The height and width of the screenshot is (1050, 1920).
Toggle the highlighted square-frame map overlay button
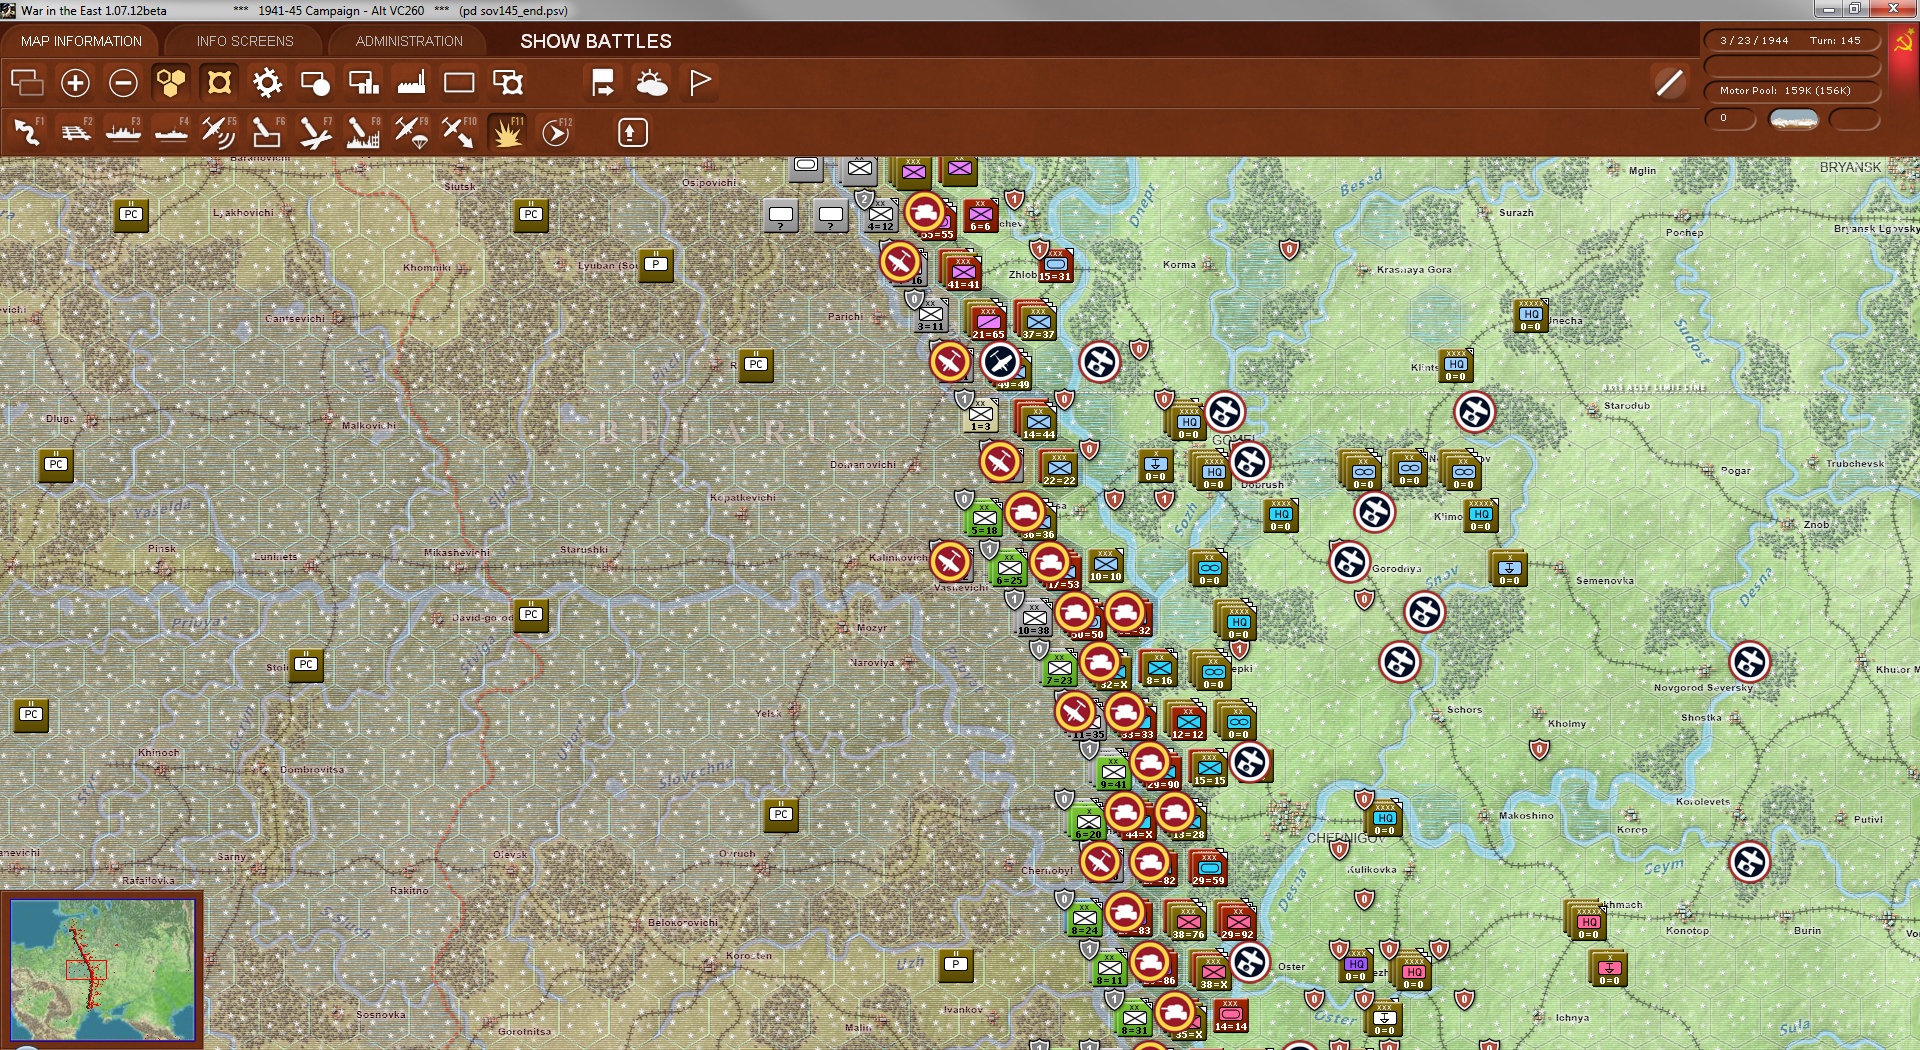(219, 82)
